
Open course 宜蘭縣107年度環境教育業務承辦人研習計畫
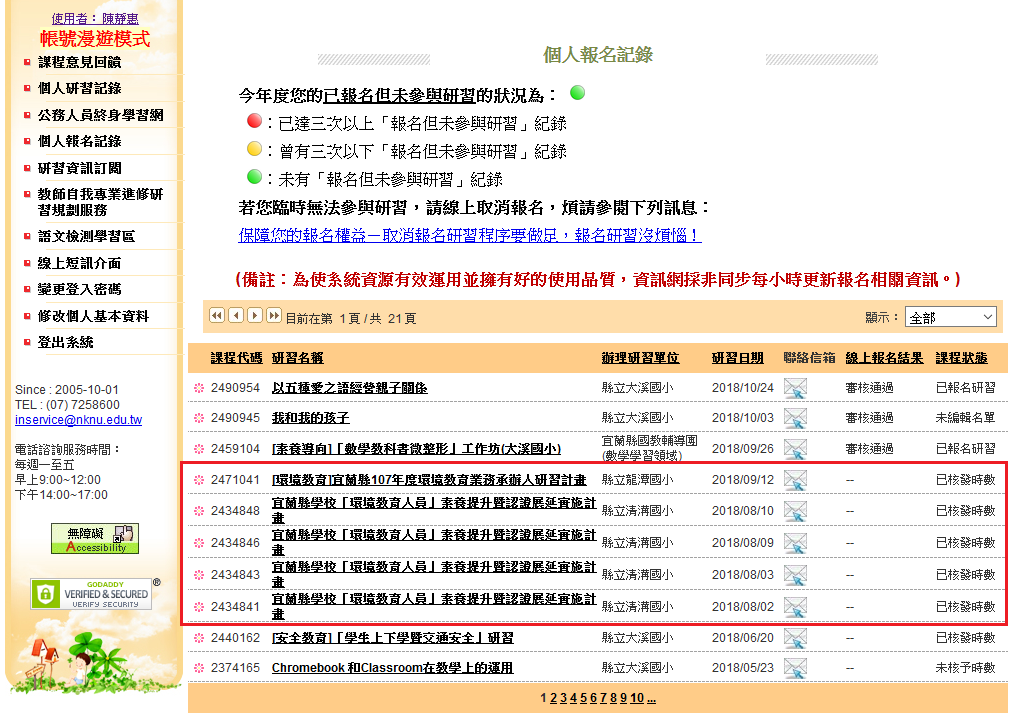[429, 480]
